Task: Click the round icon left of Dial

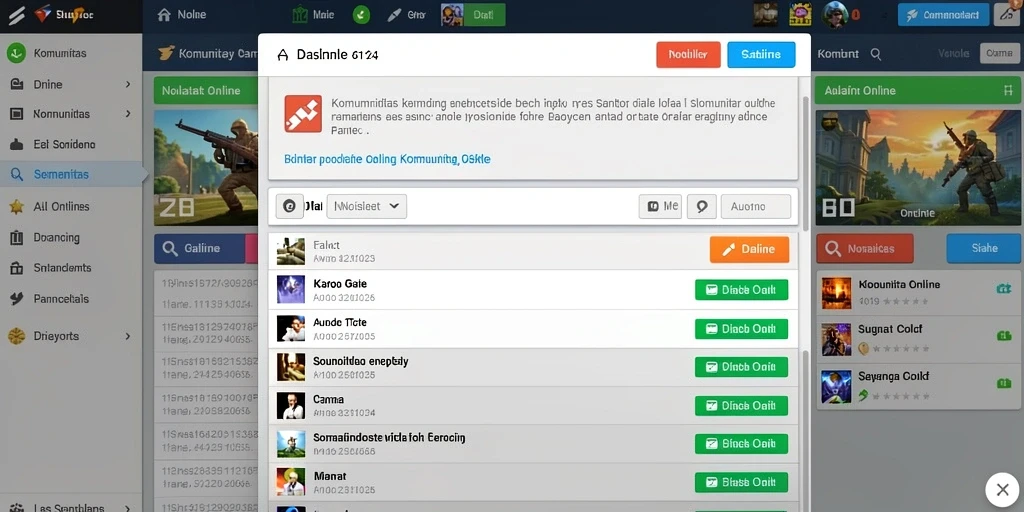Action: 289,206
